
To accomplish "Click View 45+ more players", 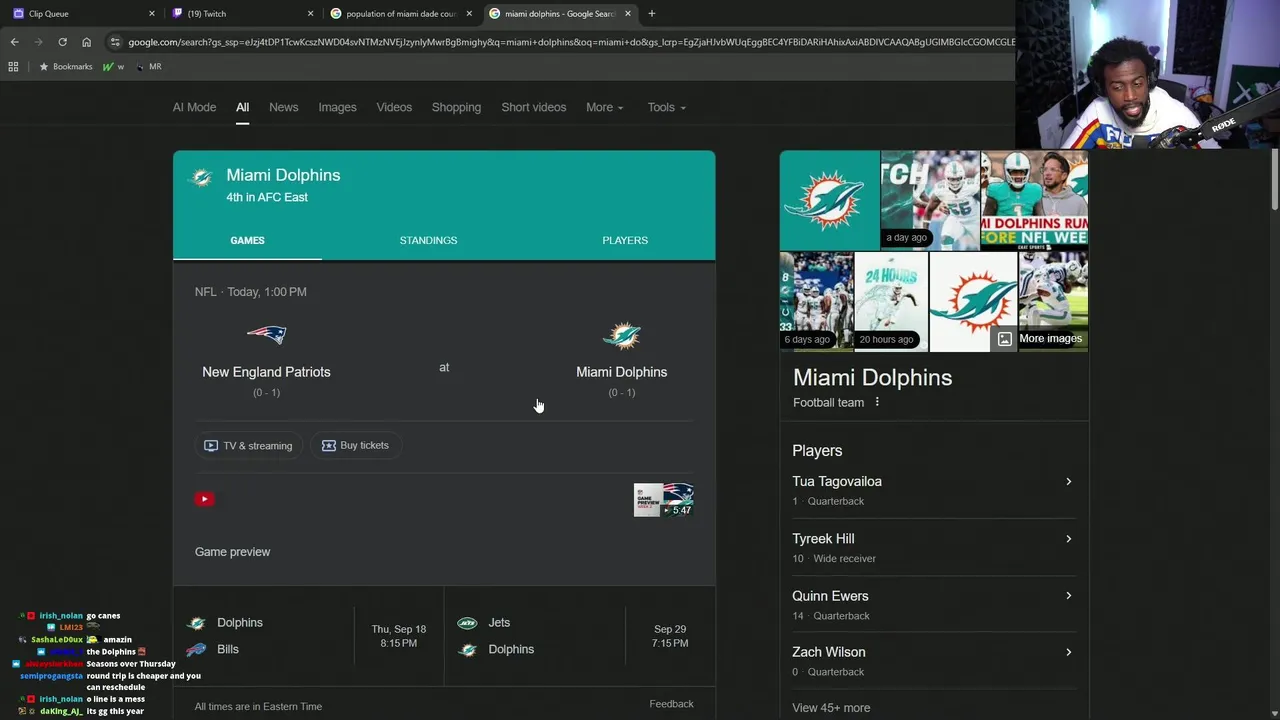I will (831, 708).
